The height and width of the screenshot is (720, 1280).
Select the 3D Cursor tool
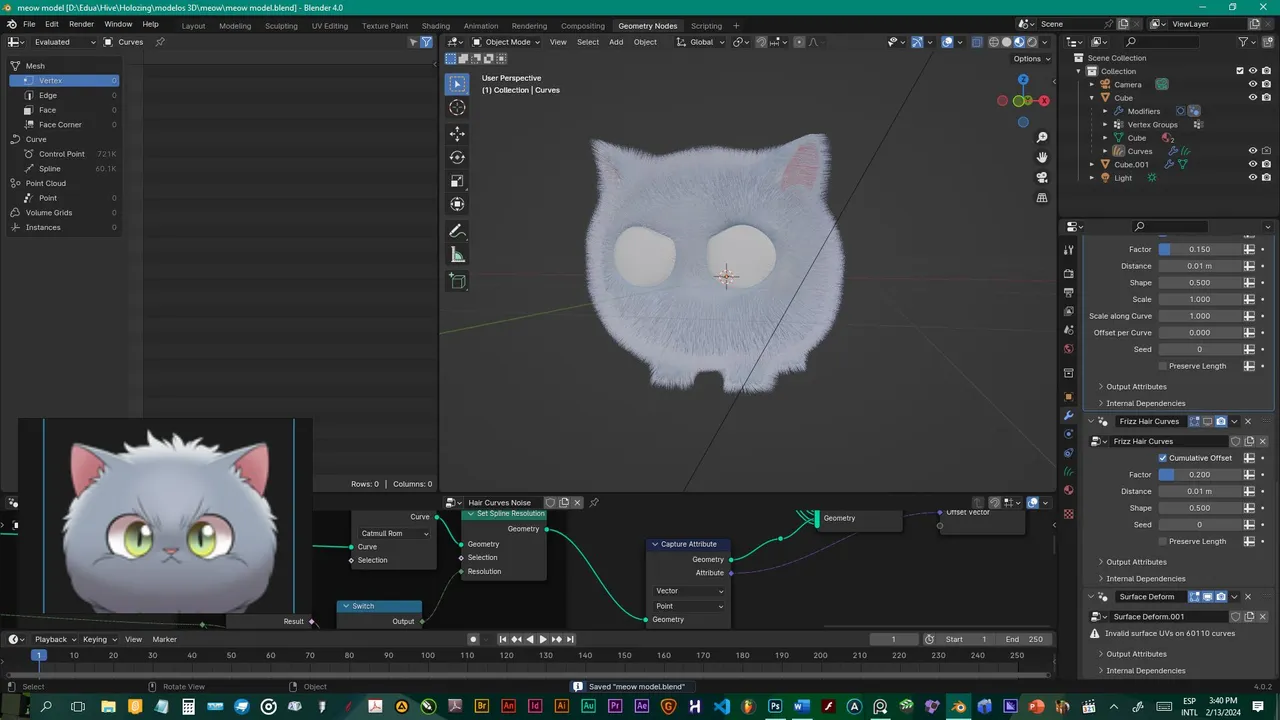(x=457, y=108)
